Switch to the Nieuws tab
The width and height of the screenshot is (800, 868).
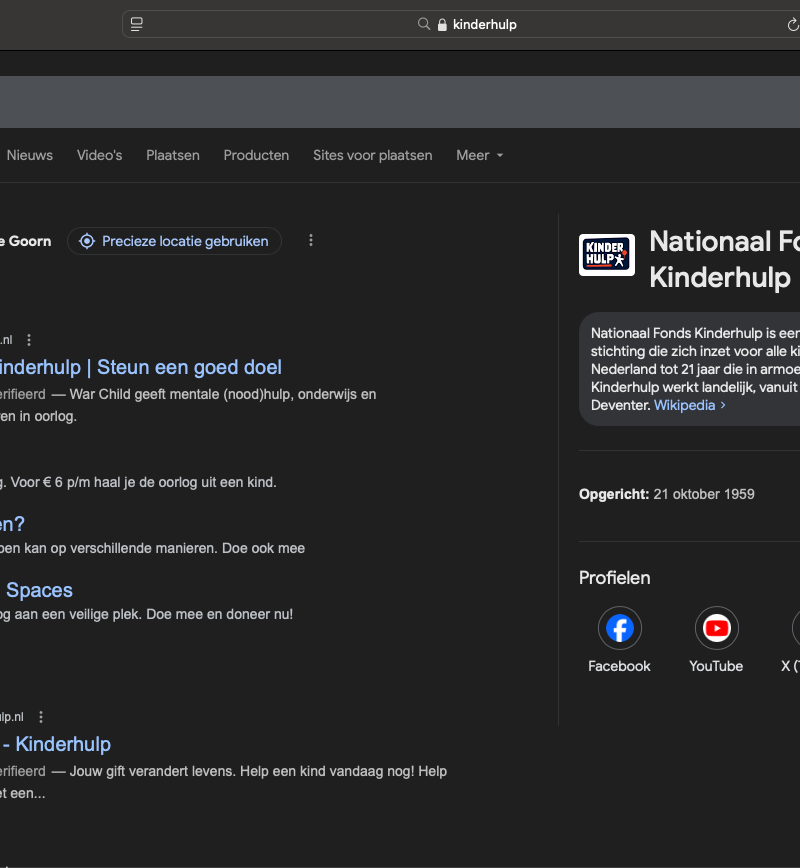coord(30,155)
